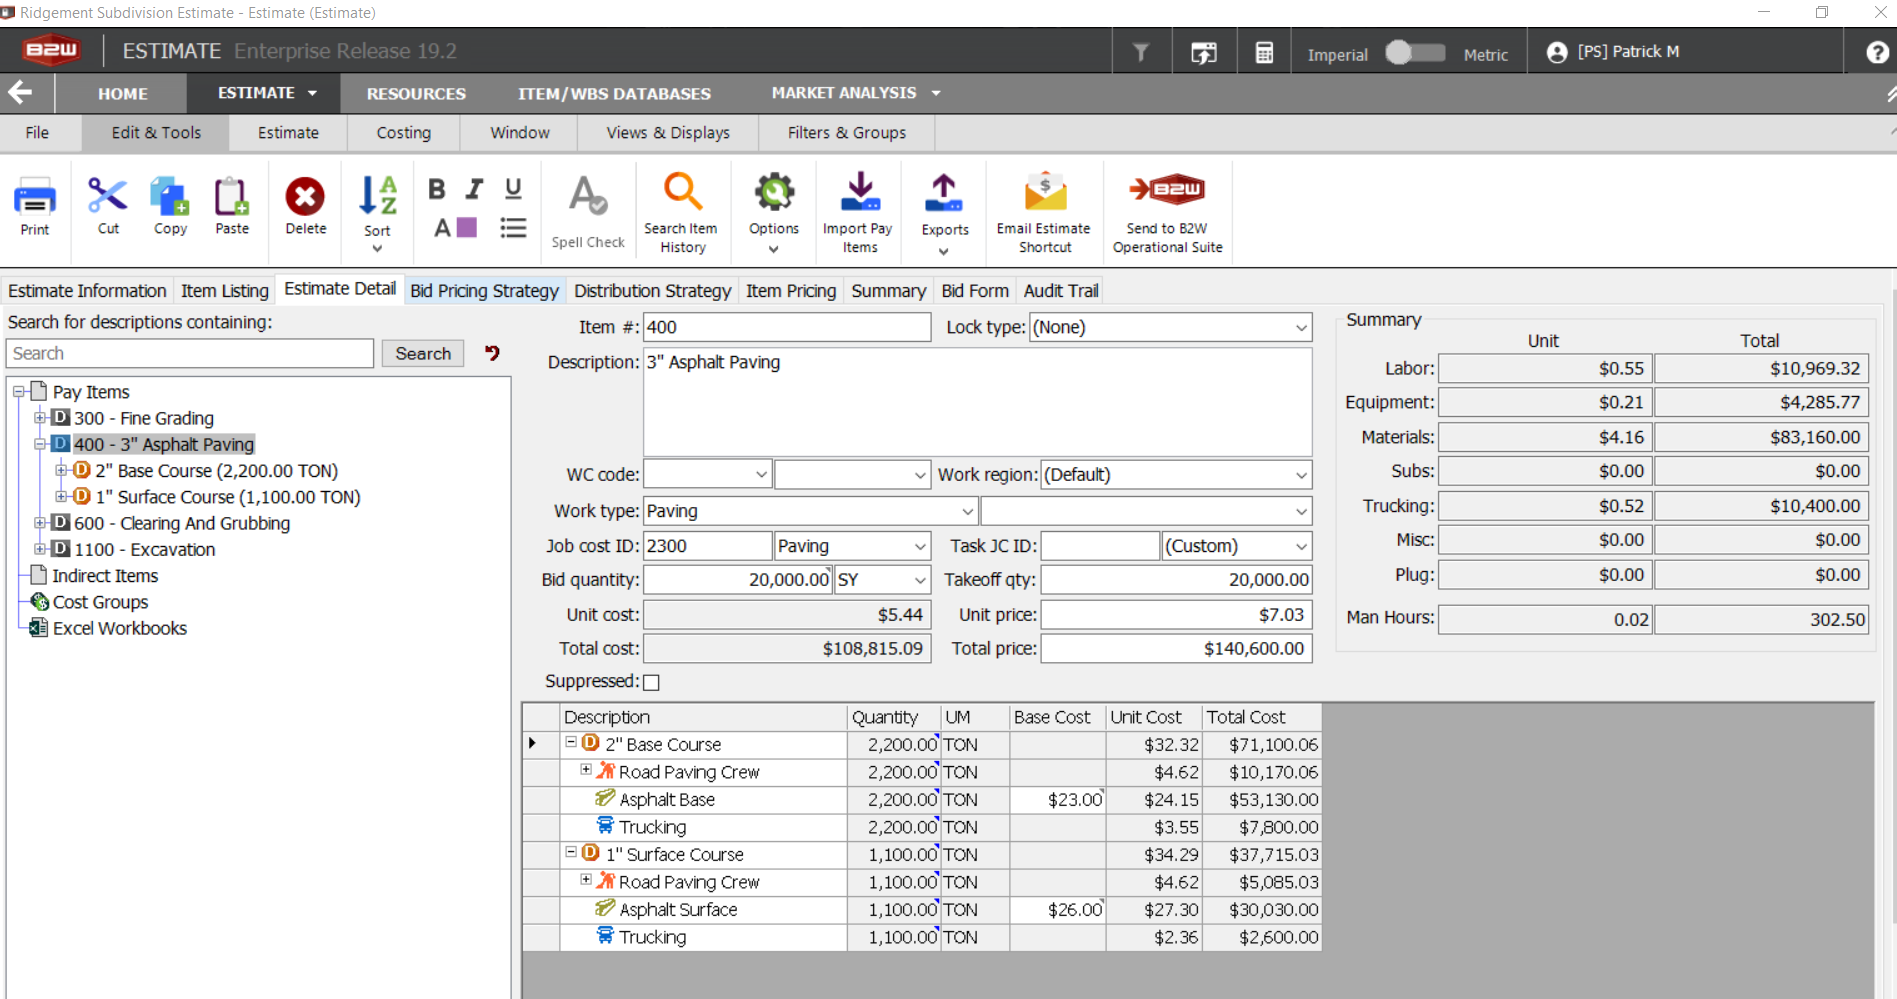Toggle Italic formatting
1897x999 pixels.
point(475,189)
